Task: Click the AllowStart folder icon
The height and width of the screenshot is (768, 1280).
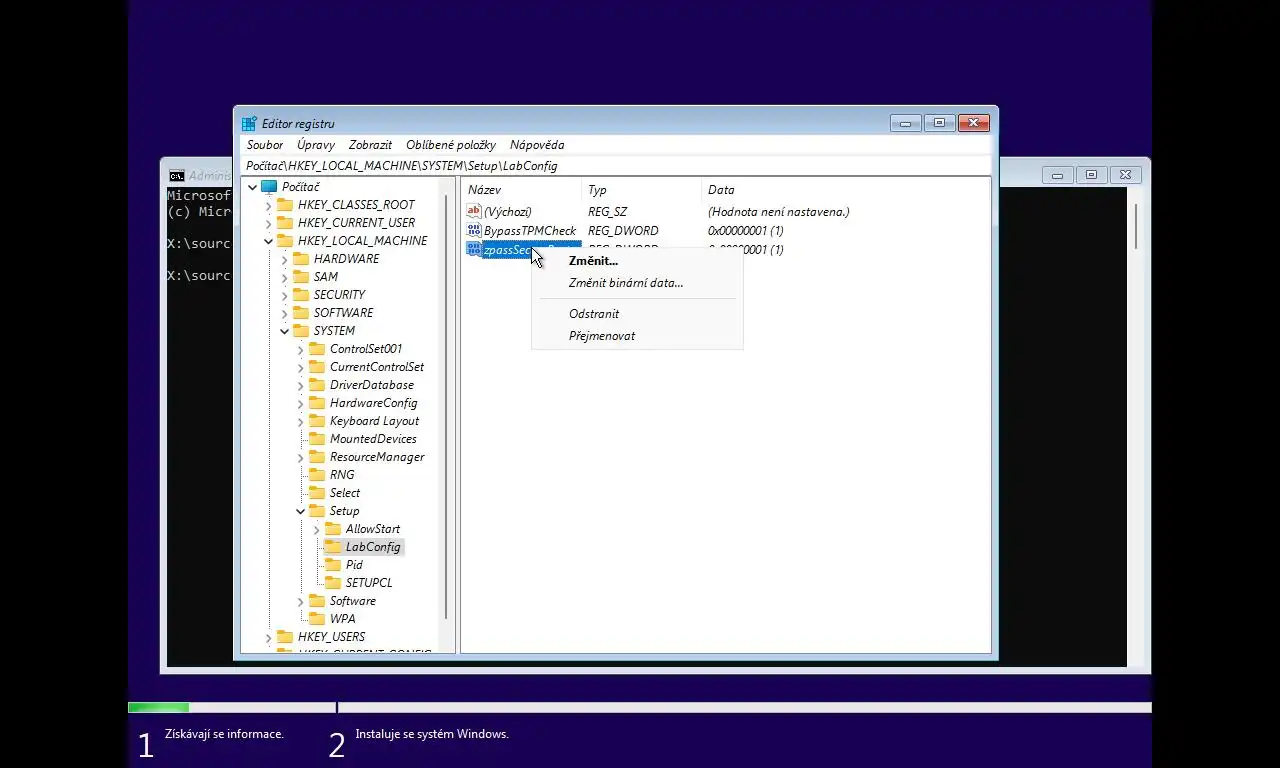Action: [x=333, y=529]
